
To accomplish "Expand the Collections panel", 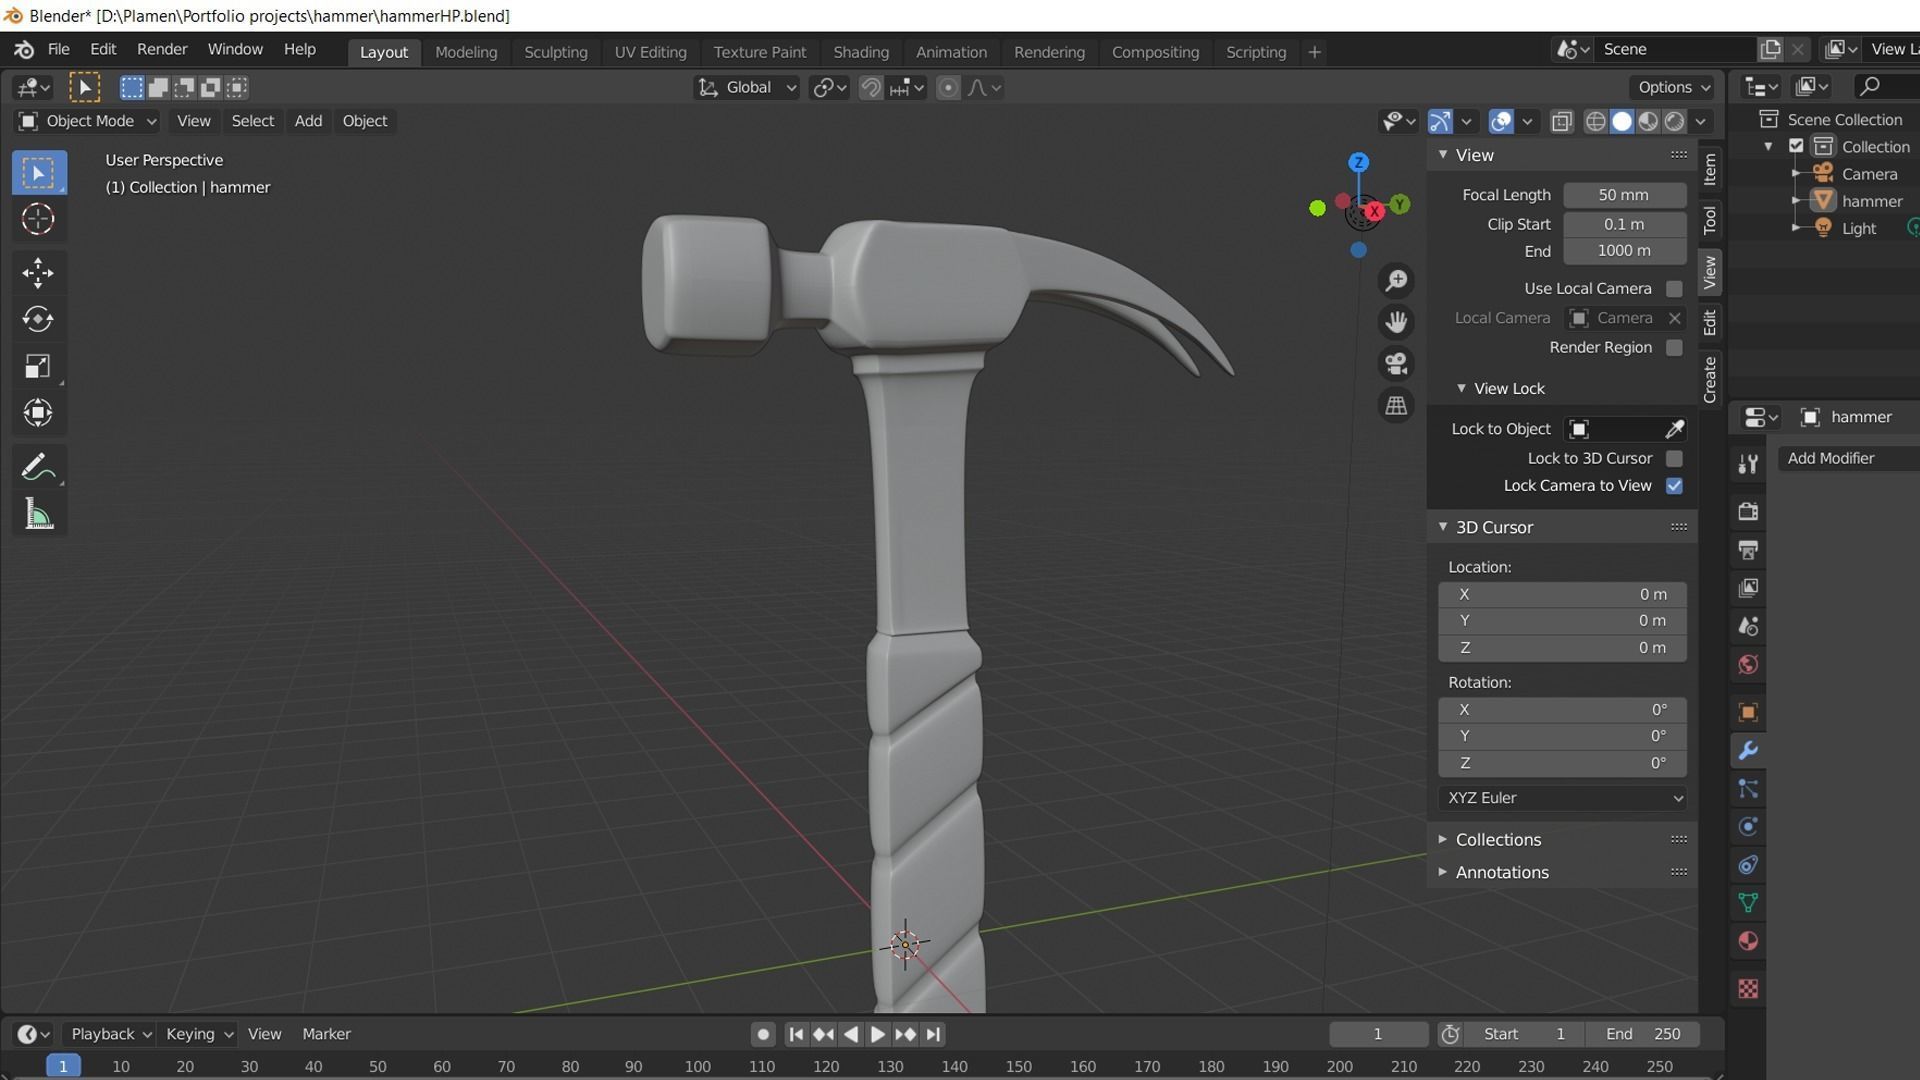I will click(1562, 840).
